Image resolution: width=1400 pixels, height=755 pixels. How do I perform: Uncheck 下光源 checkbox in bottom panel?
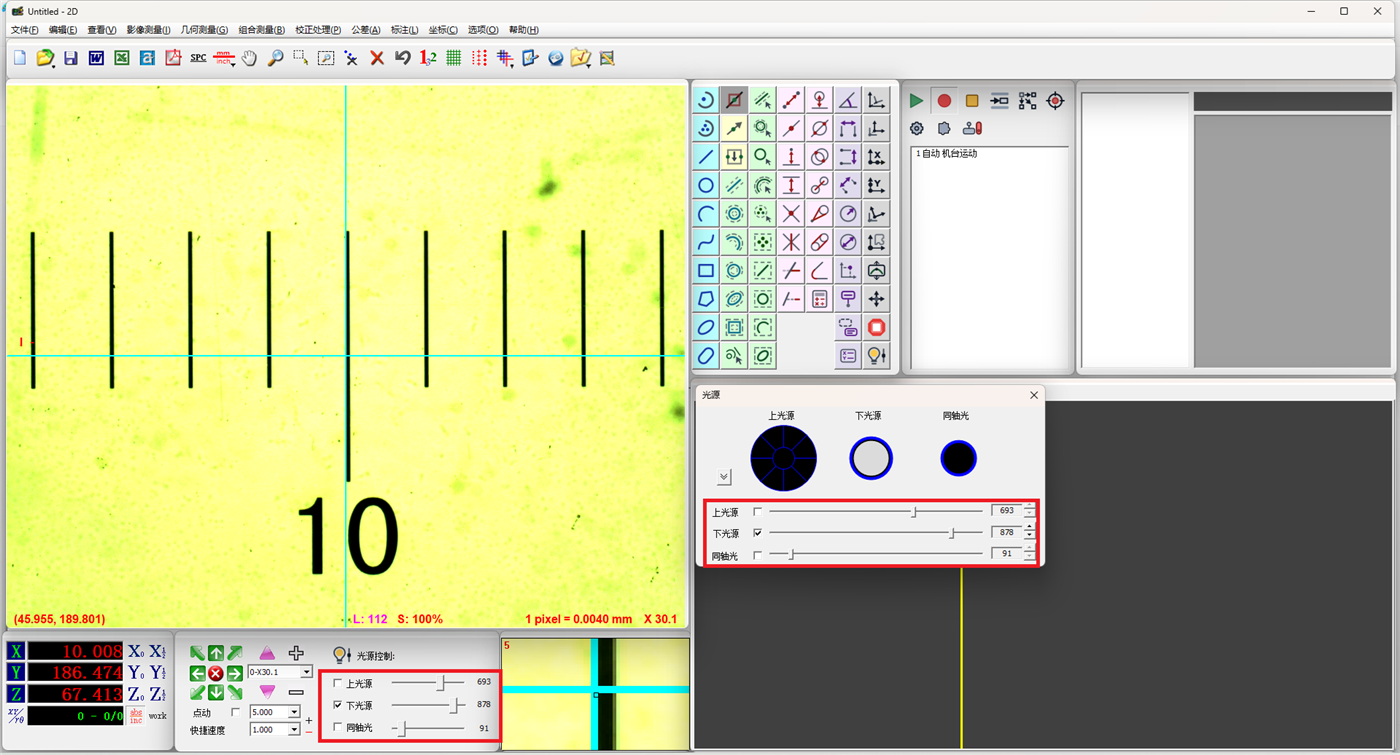[x=337, y=705]
